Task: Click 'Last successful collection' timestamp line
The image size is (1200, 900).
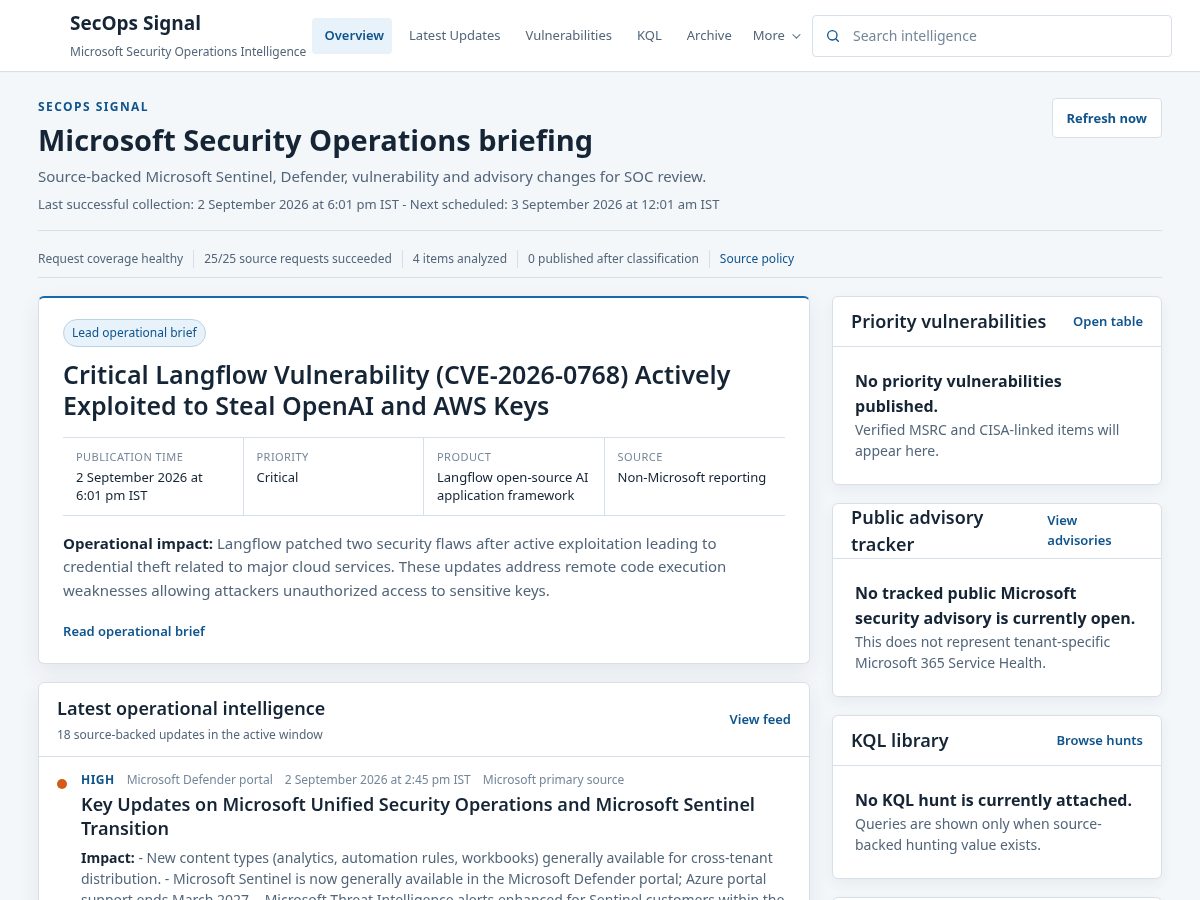Action: (x=378, y=204)
